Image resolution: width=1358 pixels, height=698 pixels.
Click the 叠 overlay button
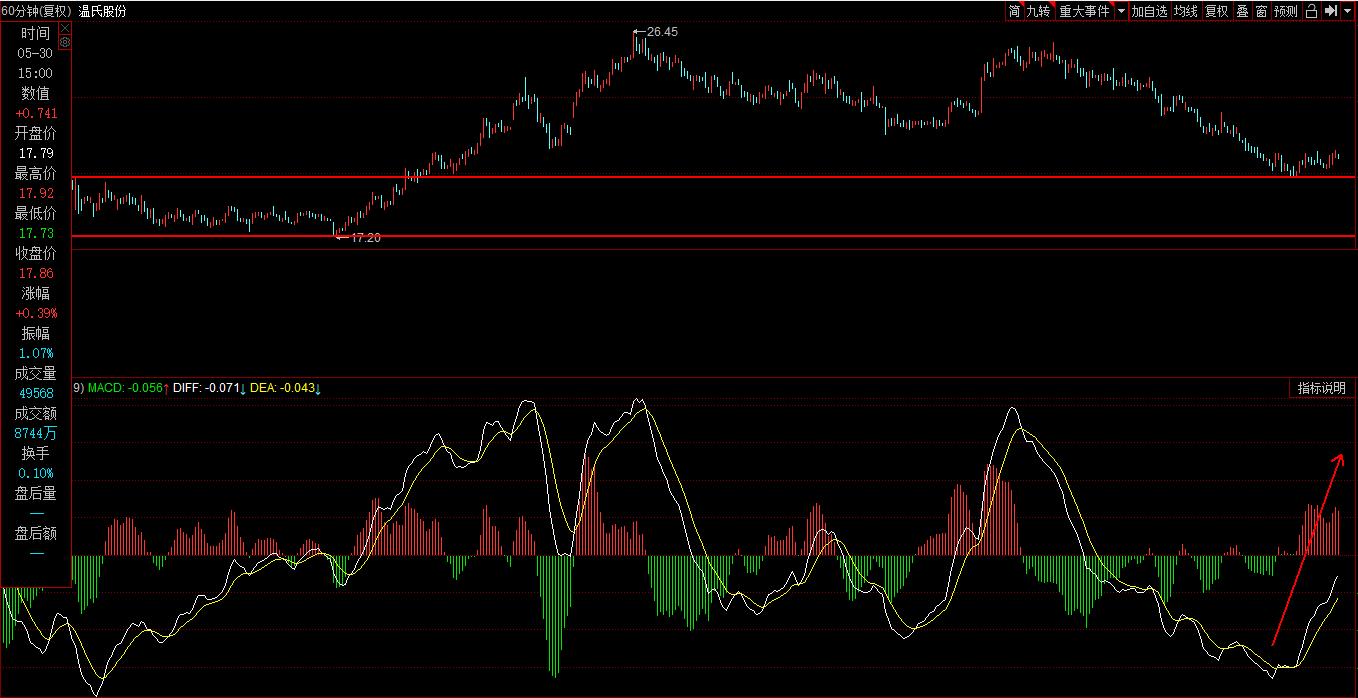point(1242,11)
